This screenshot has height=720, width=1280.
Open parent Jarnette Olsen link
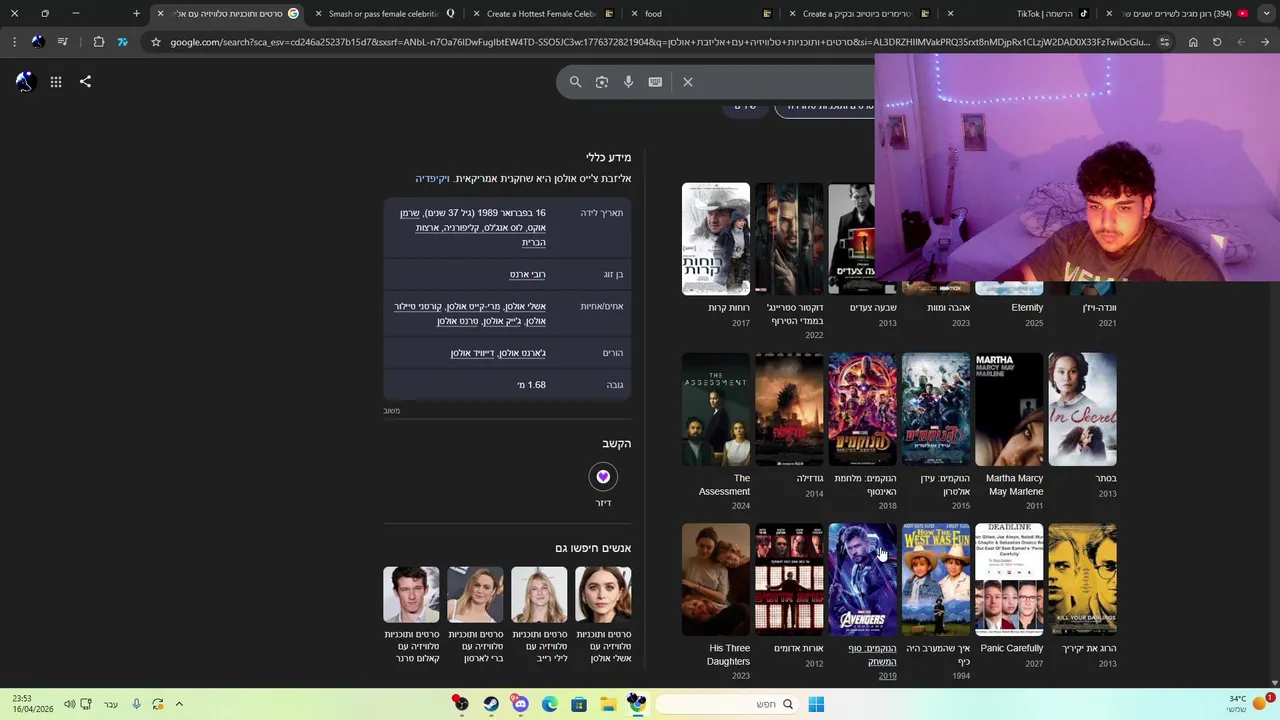521,353
